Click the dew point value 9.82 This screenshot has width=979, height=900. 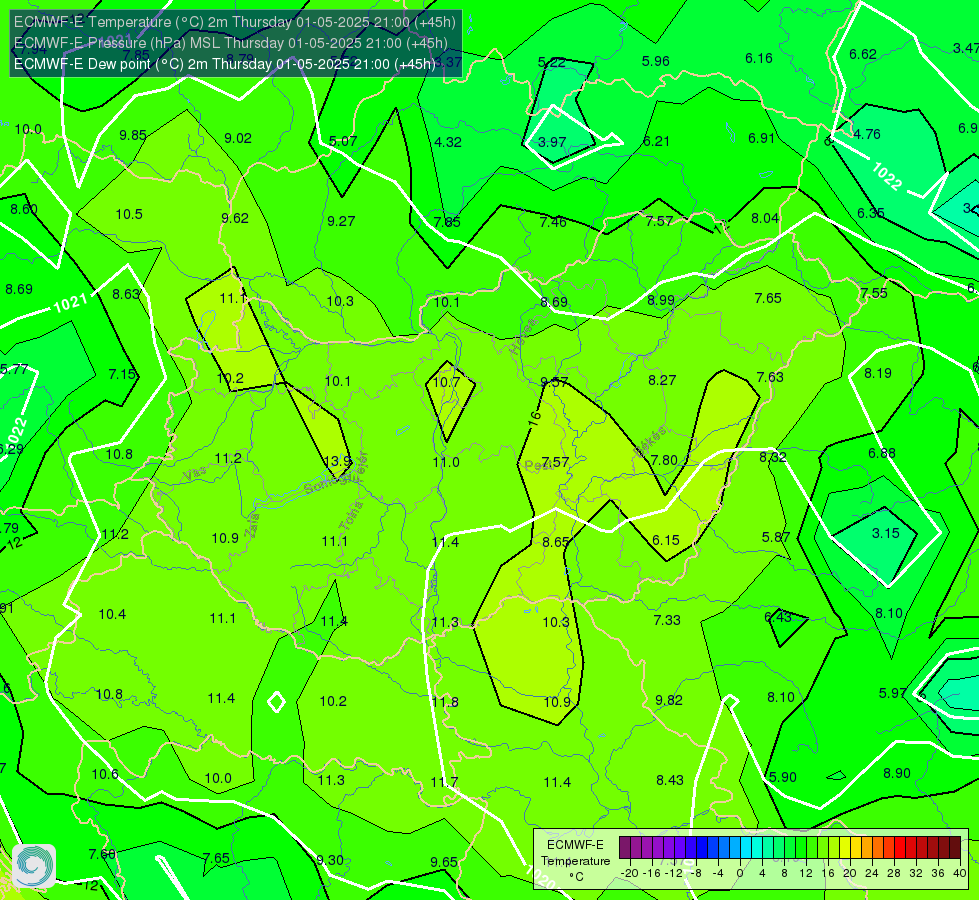point(669,700)
